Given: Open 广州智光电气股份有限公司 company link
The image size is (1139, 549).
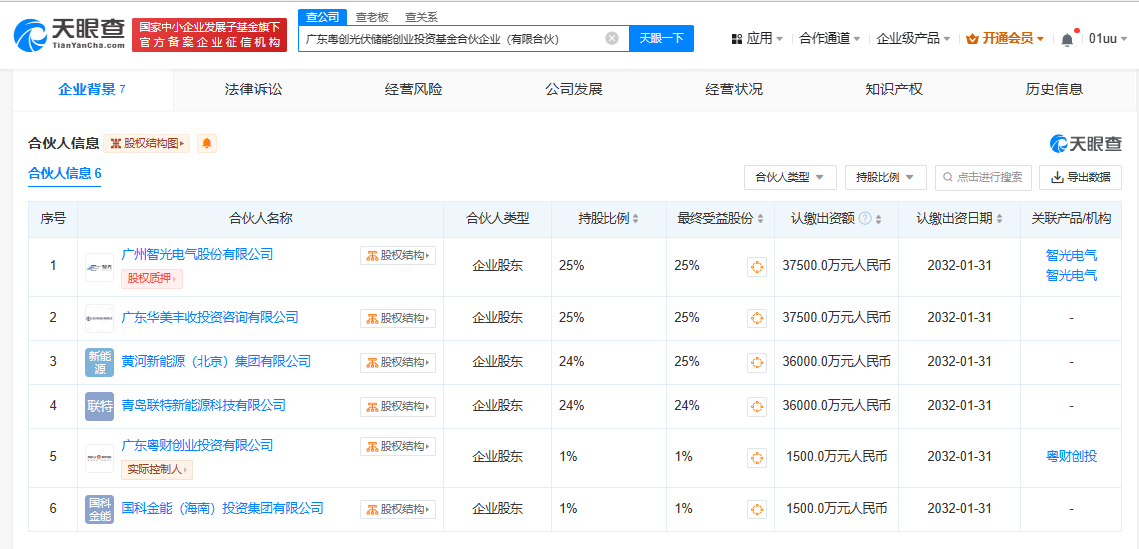Looking at the screenshot, I should pyautogui.click(x=197, y=255).
